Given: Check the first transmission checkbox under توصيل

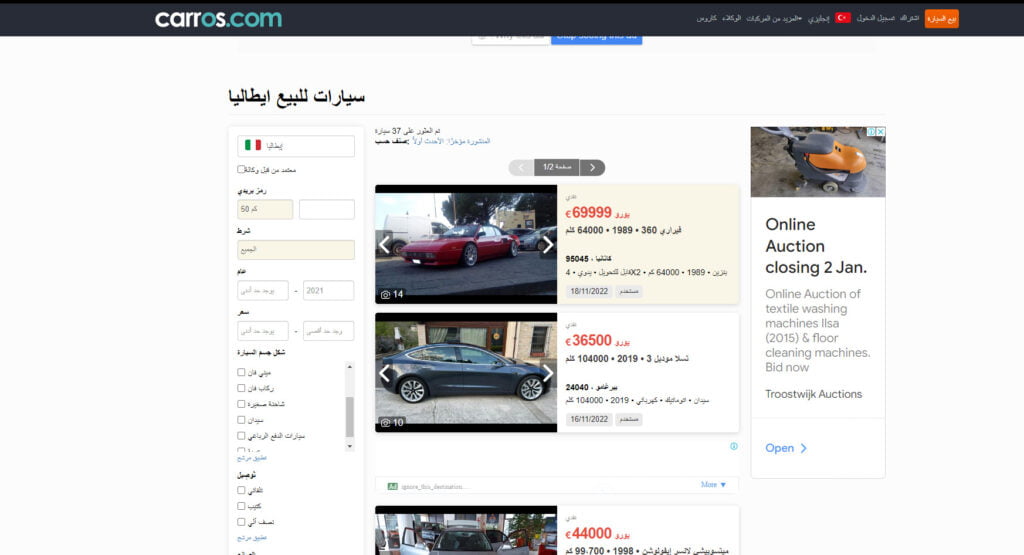Looking at the screenshot, I should 241,490.
